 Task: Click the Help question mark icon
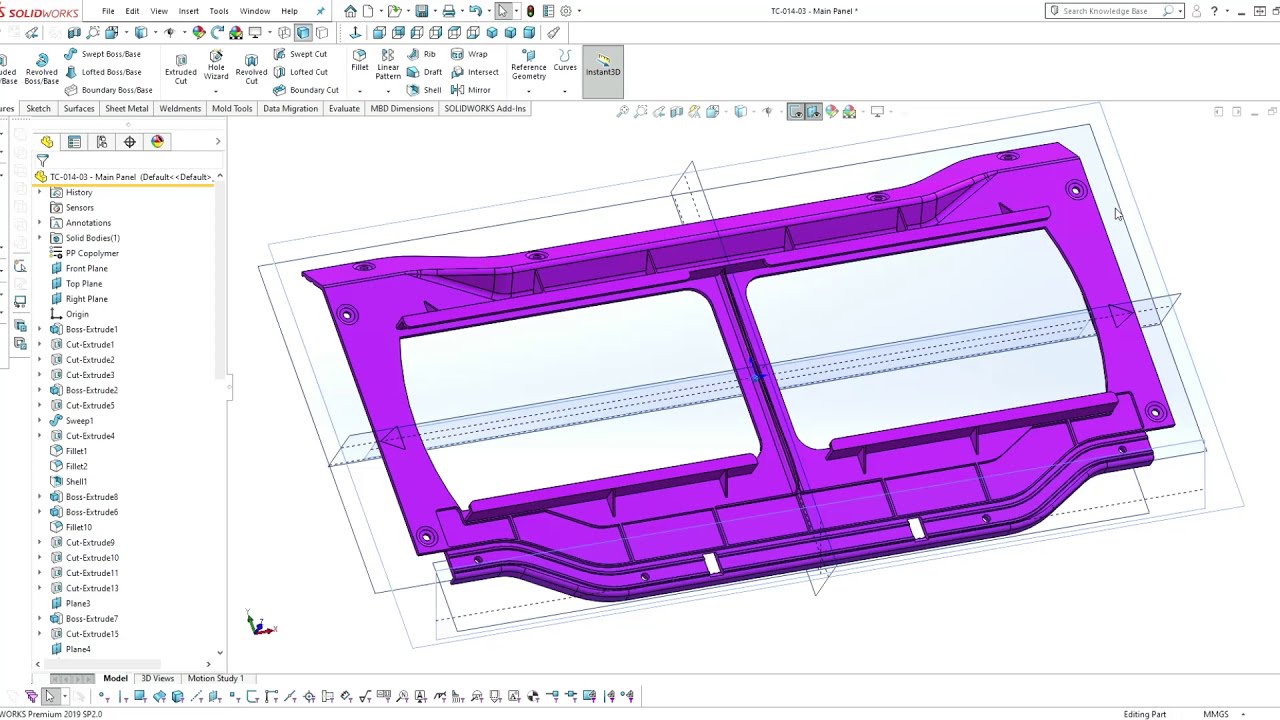pyautogui.click(x=1214, y=11)
